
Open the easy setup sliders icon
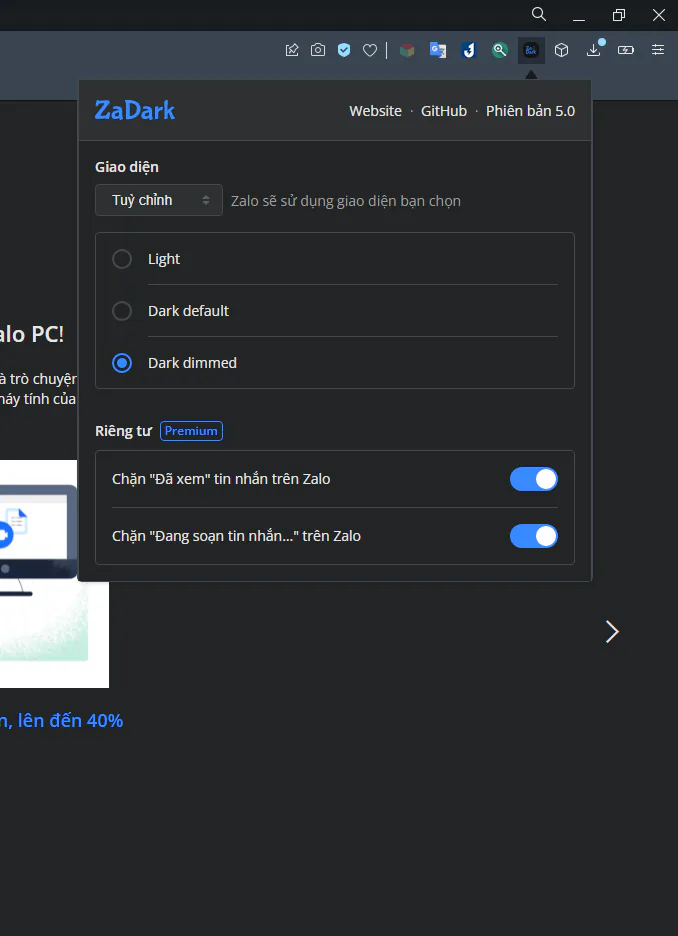[658, 50]
